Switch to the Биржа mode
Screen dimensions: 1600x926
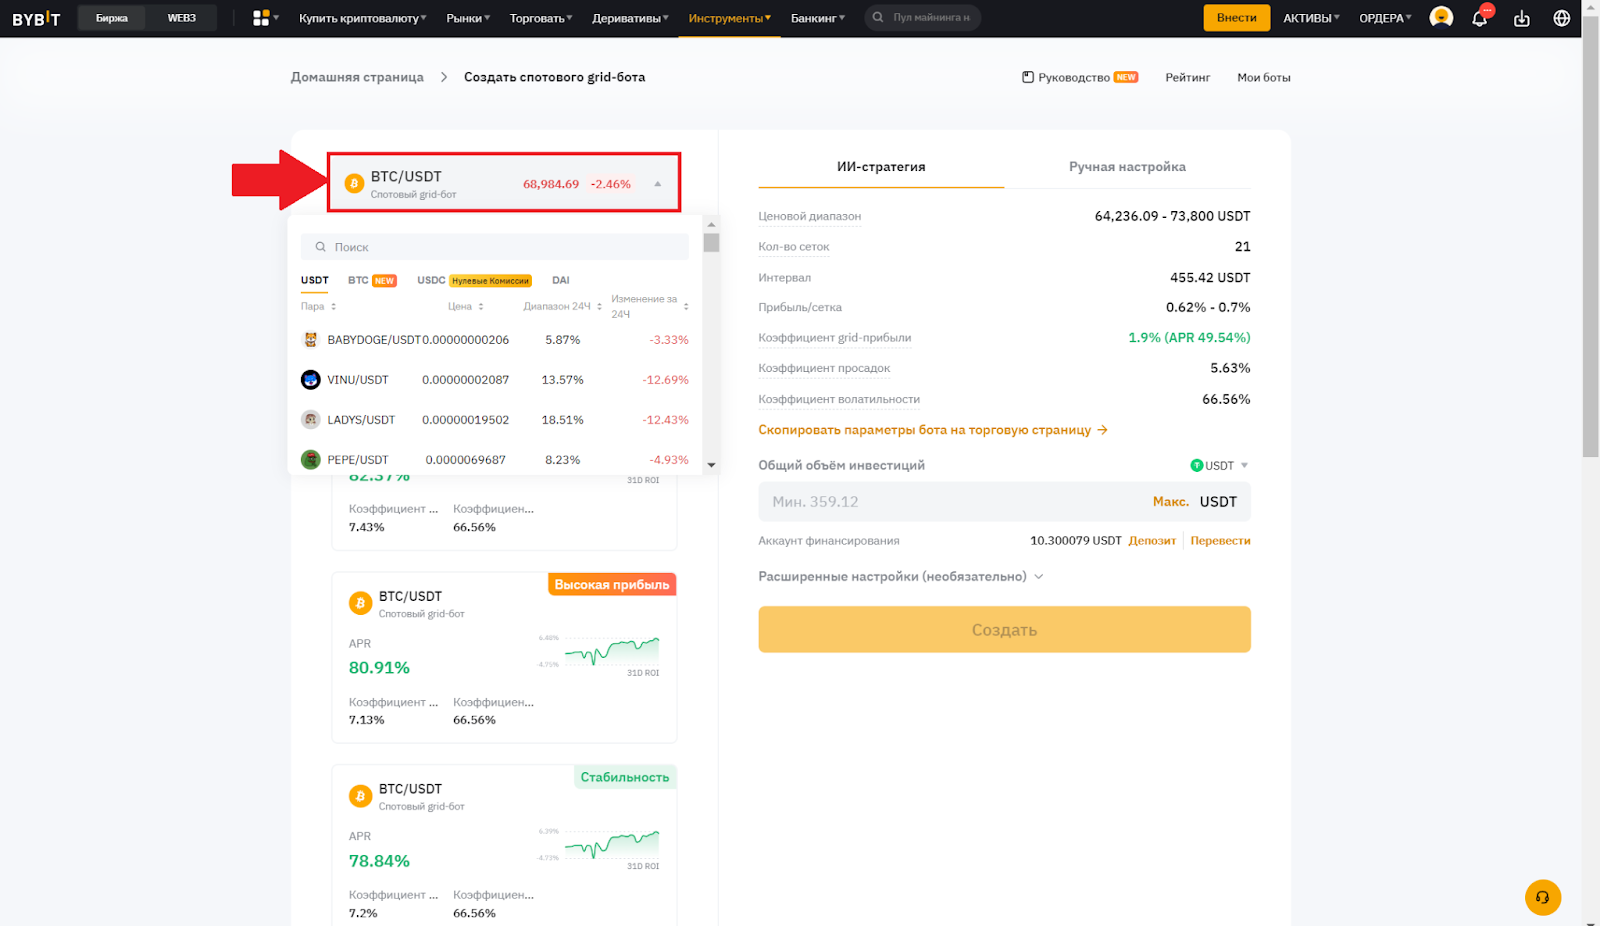point(112,18)
